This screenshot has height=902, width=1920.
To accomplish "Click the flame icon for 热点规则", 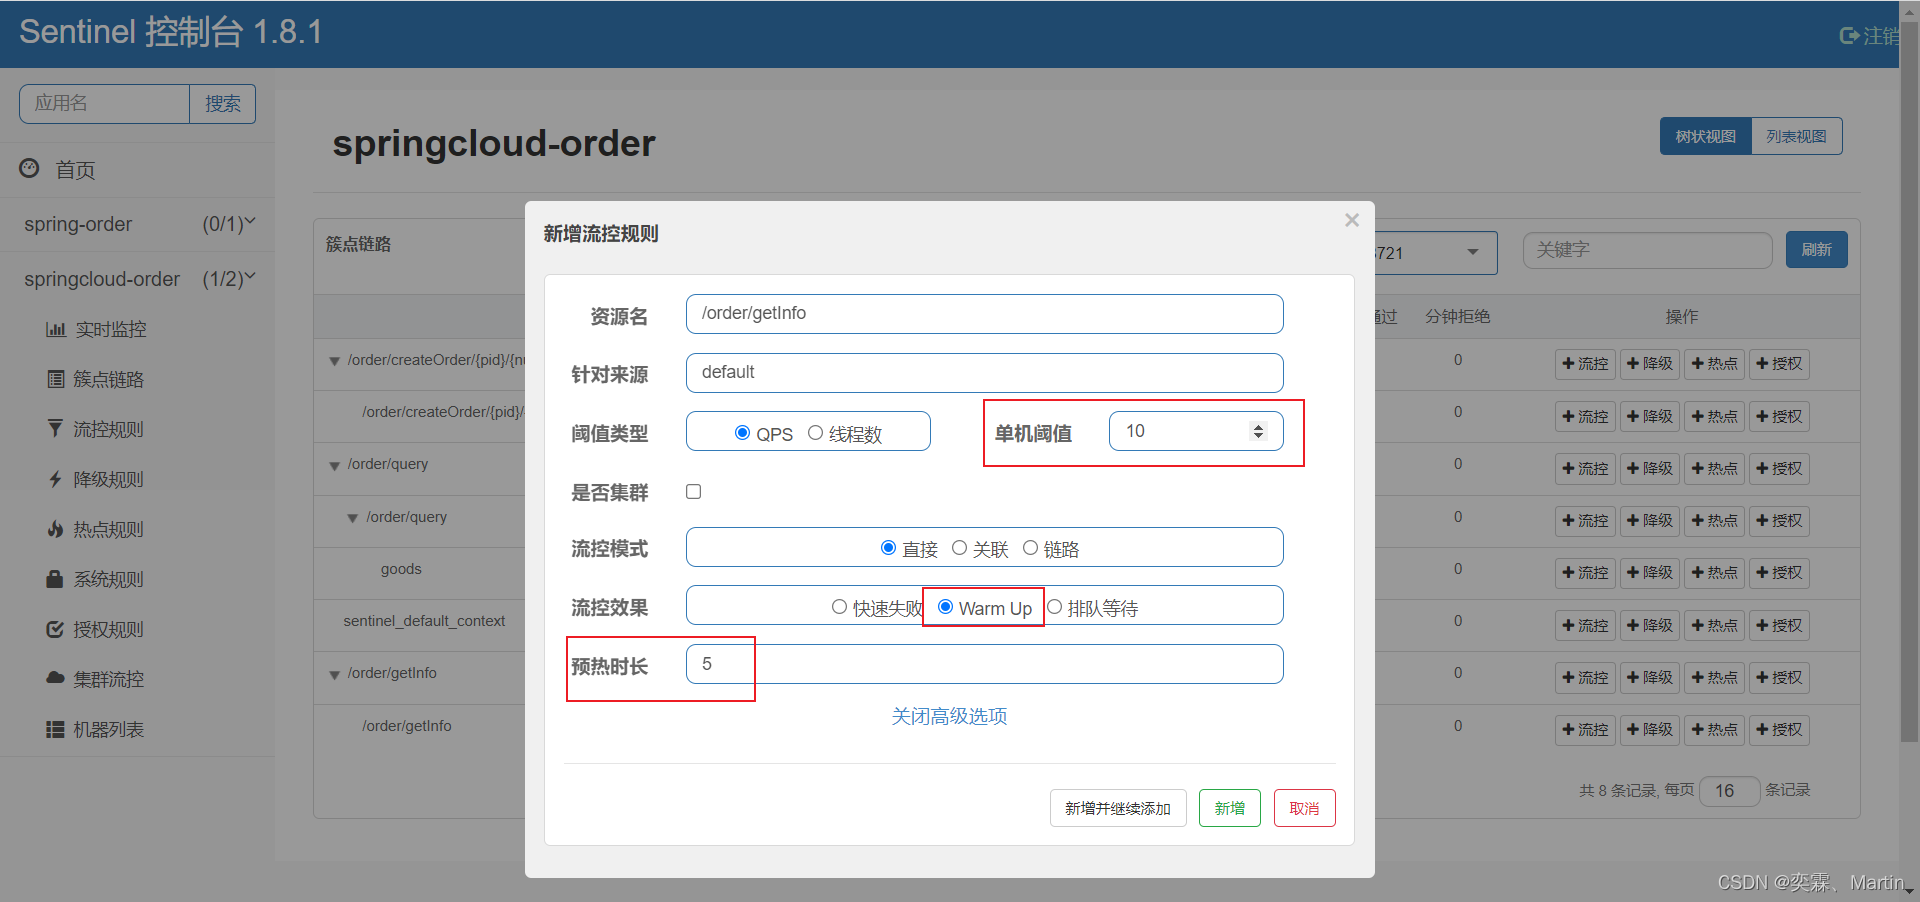I will [55, 529].
